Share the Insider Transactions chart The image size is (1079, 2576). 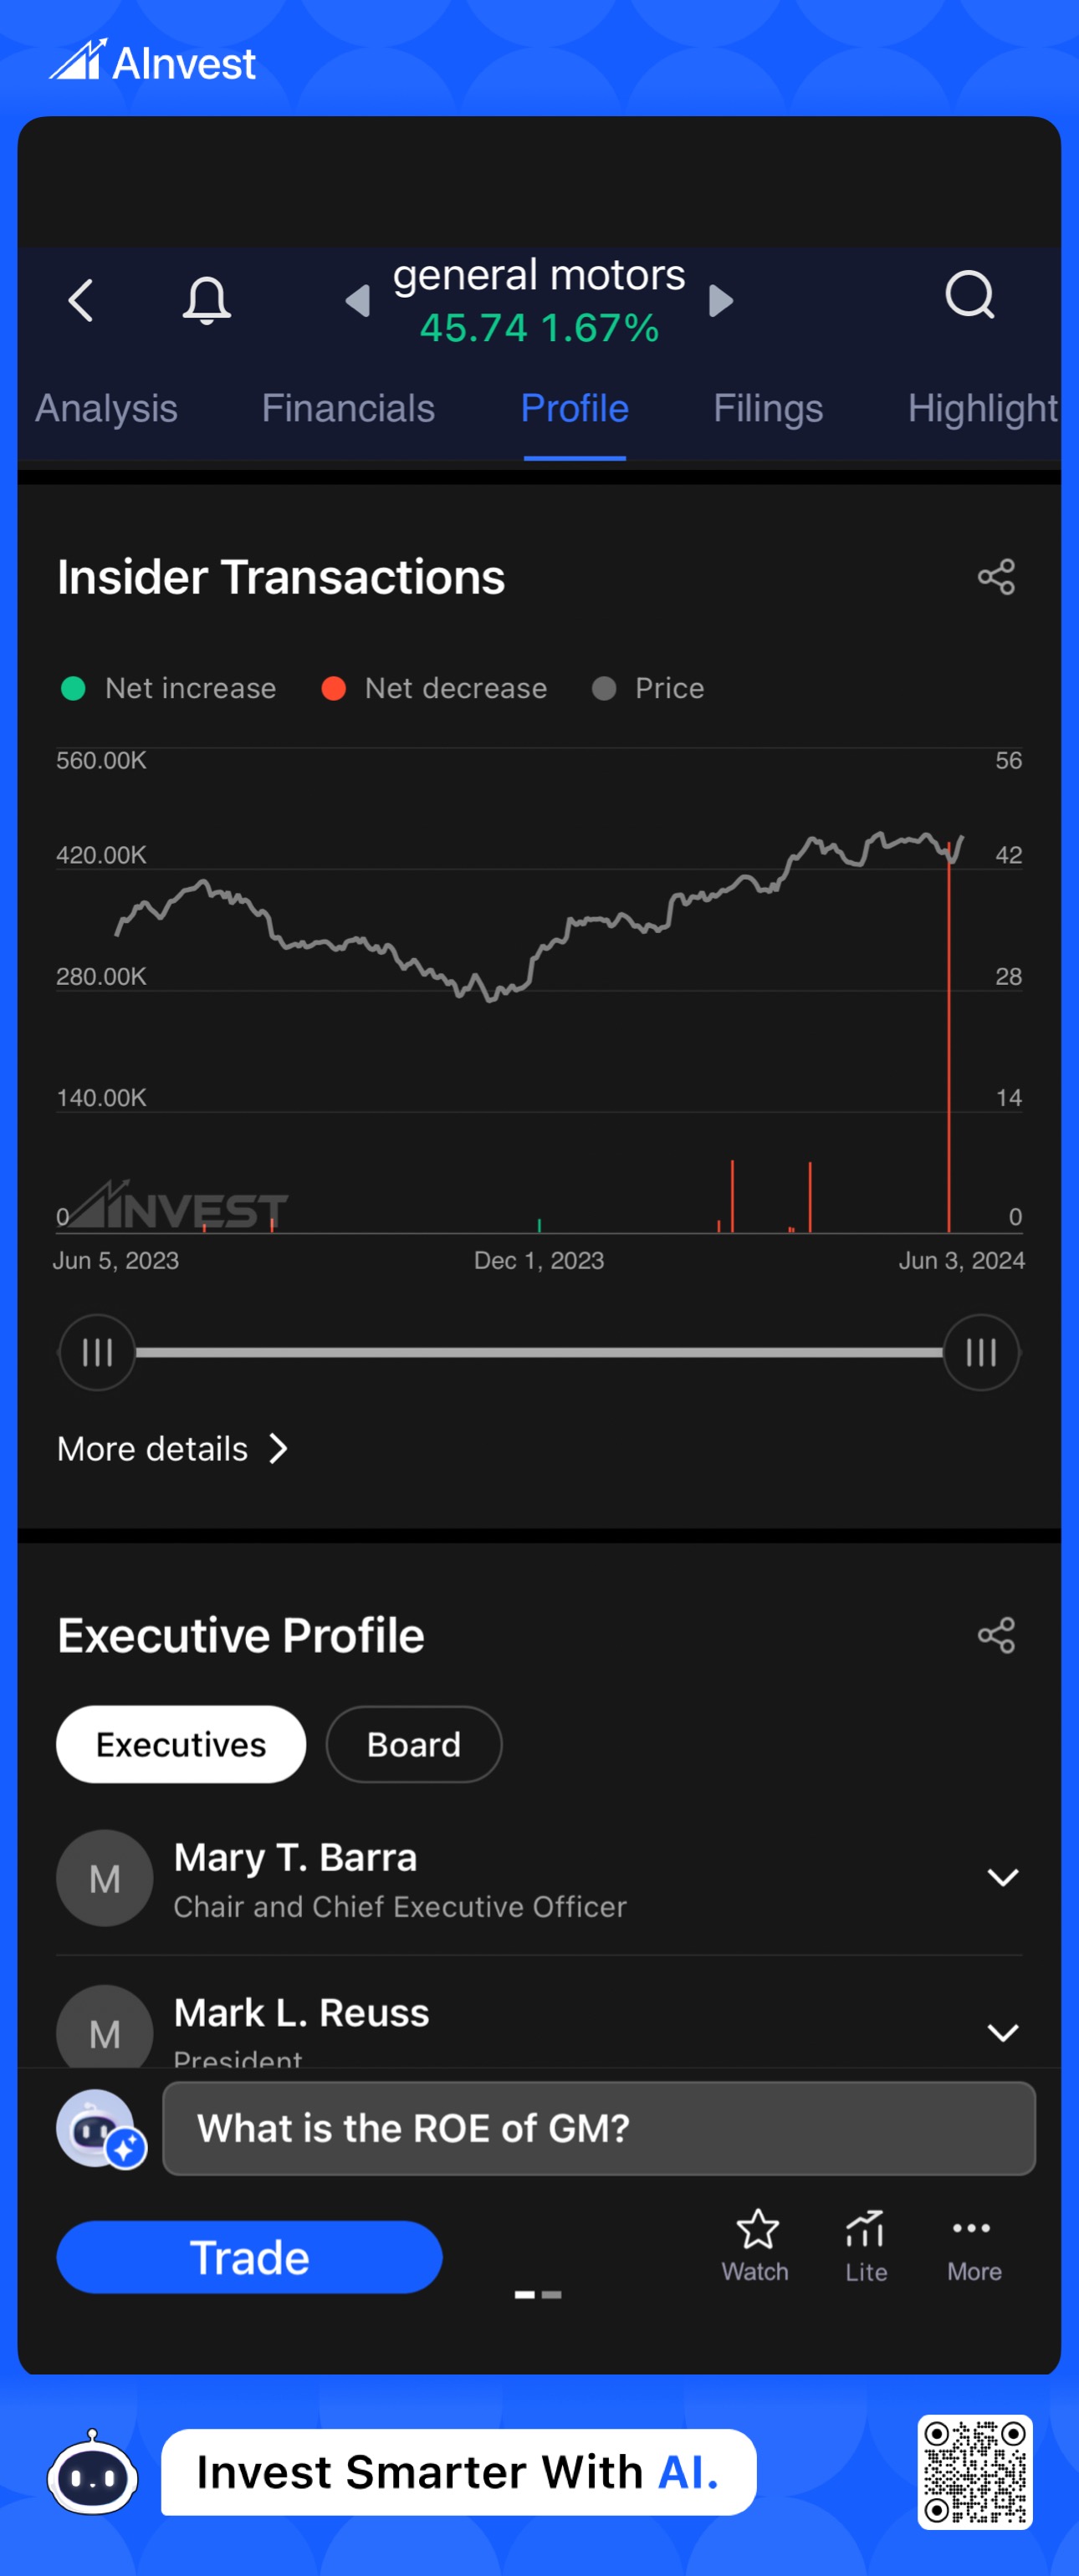pyautogui.click(x=996, y=577)
